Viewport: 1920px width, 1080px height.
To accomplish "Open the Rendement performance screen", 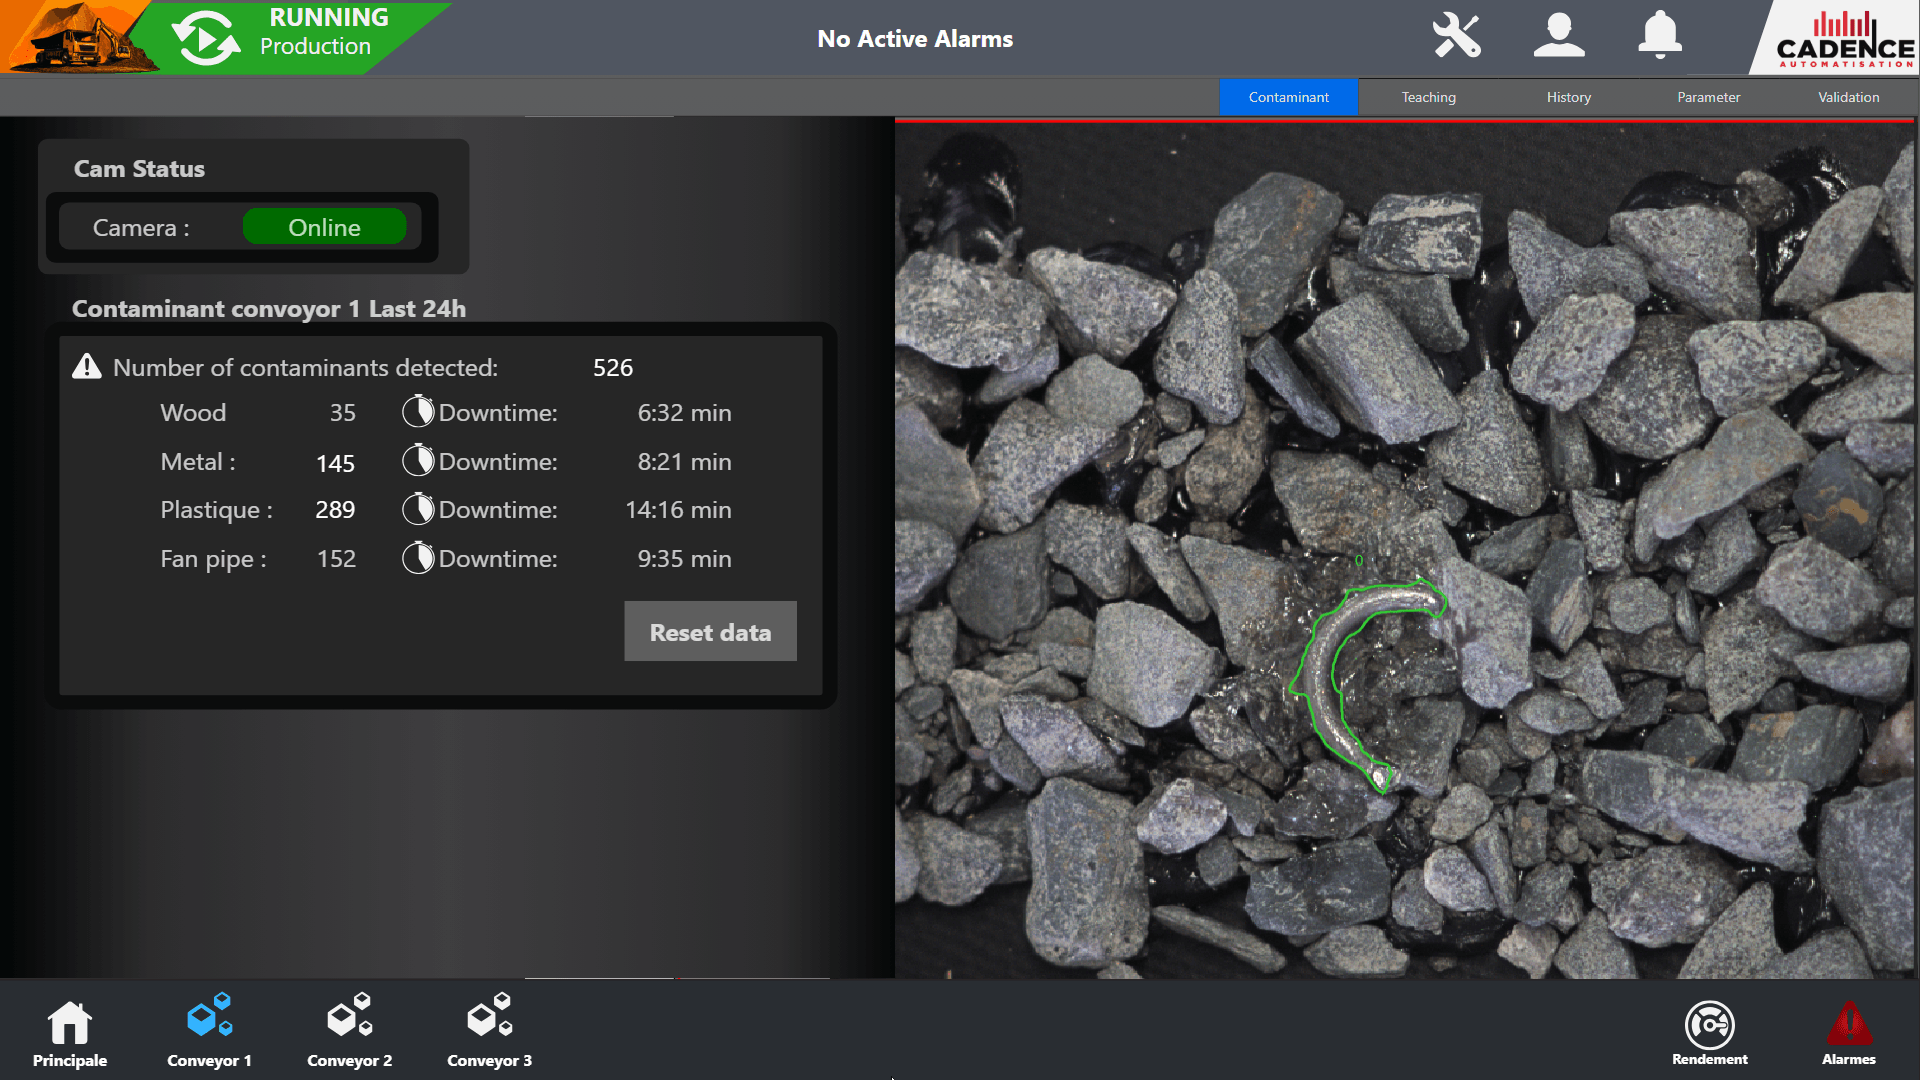I will click(1710, 1033).
